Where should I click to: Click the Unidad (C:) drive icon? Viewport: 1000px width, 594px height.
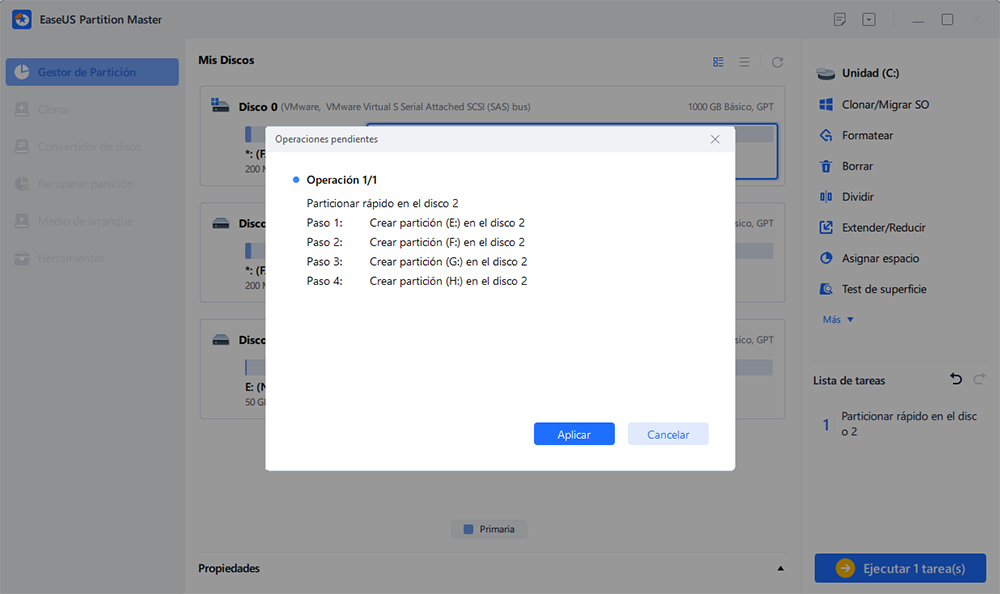[826, 73]
